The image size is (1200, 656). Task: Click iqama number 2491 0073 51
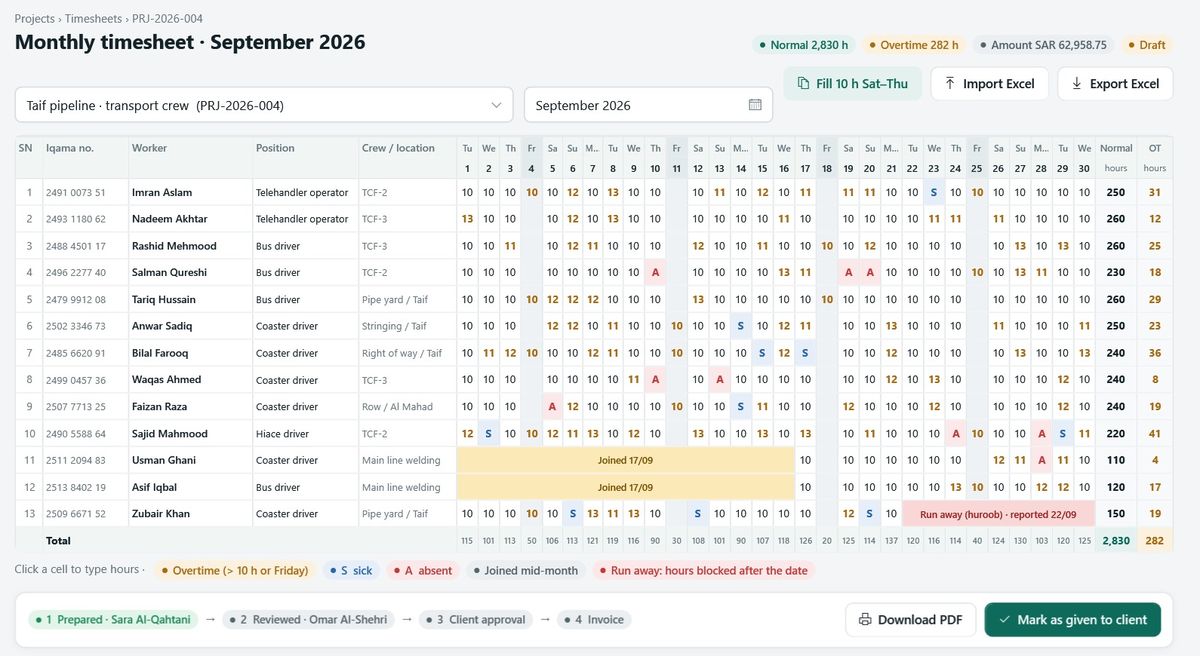click(x=75, y=192)
